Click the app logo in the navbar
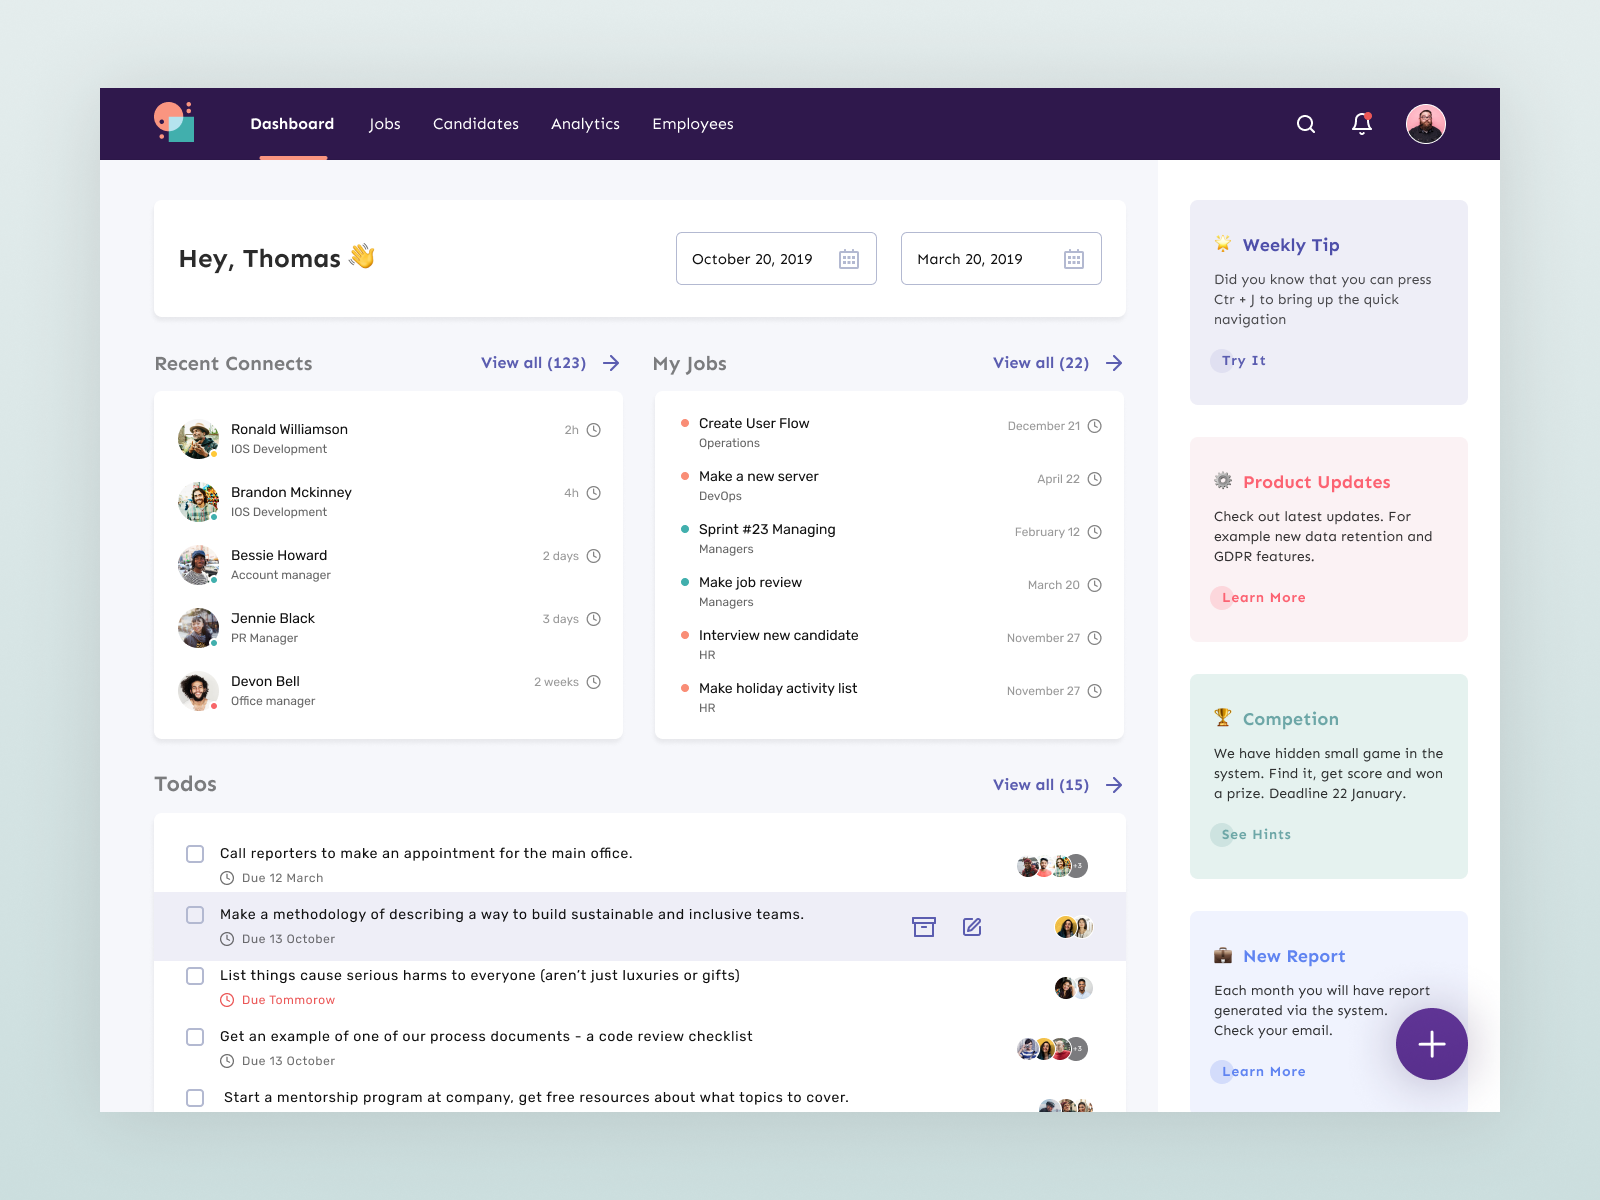Image resolution: width=1600 pixels, height=1200 pixels. [174, 122]
